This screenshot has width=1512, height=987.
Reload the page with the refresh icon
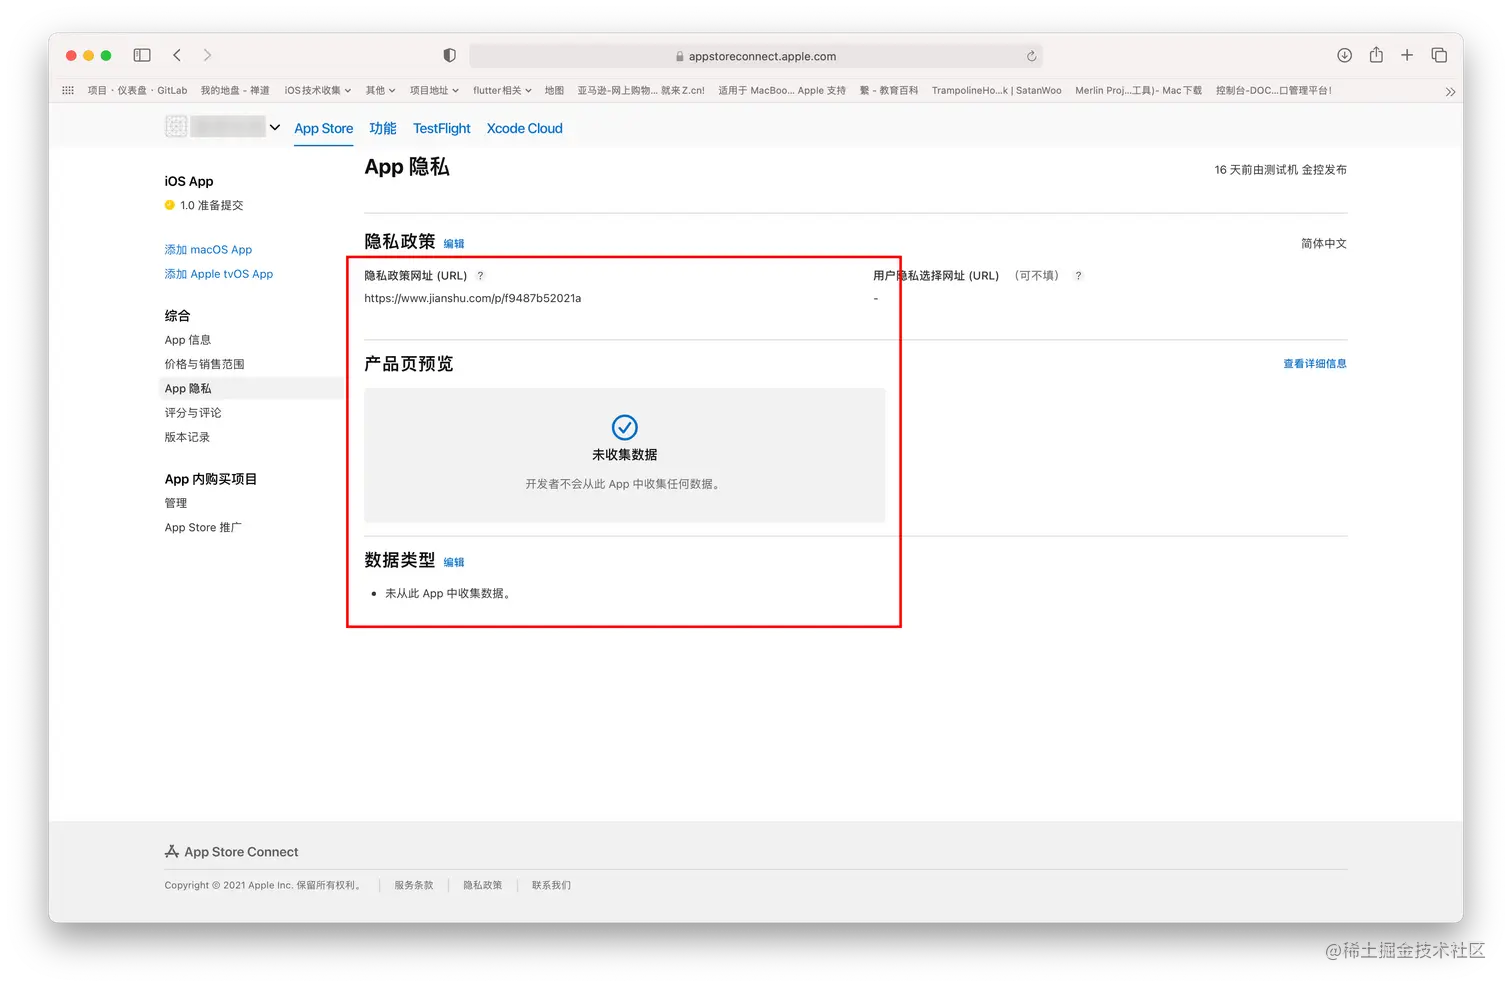(1031, 56)
